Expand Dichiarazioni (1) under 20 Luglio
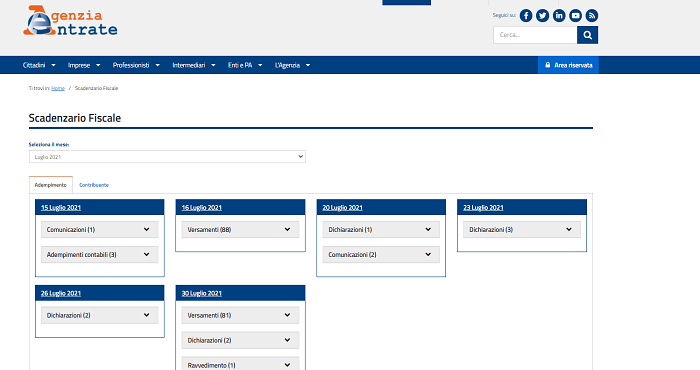This screenshot has height=370, width=700. point(381,229)
